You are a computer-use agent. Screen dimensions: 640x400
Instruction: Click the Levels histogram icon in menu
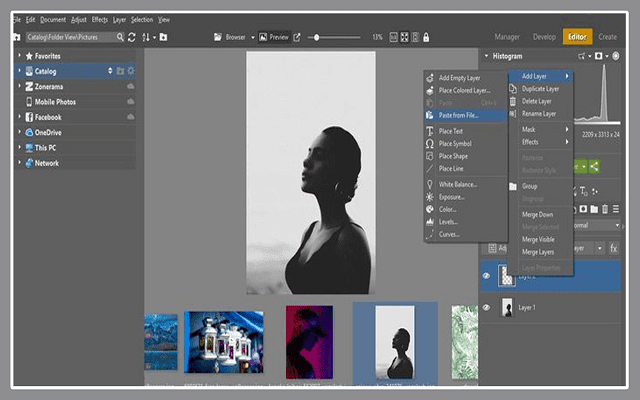pyautogui.click(x=430, y=221)
